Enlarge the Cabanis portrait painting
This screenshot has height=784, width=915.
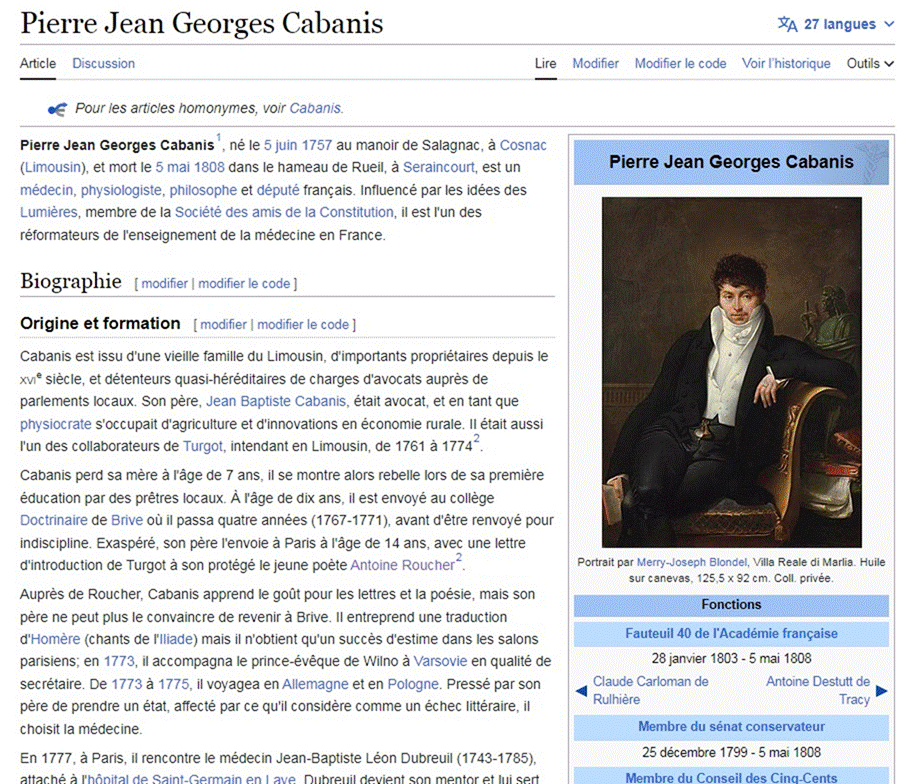click(x=731, y=372)
